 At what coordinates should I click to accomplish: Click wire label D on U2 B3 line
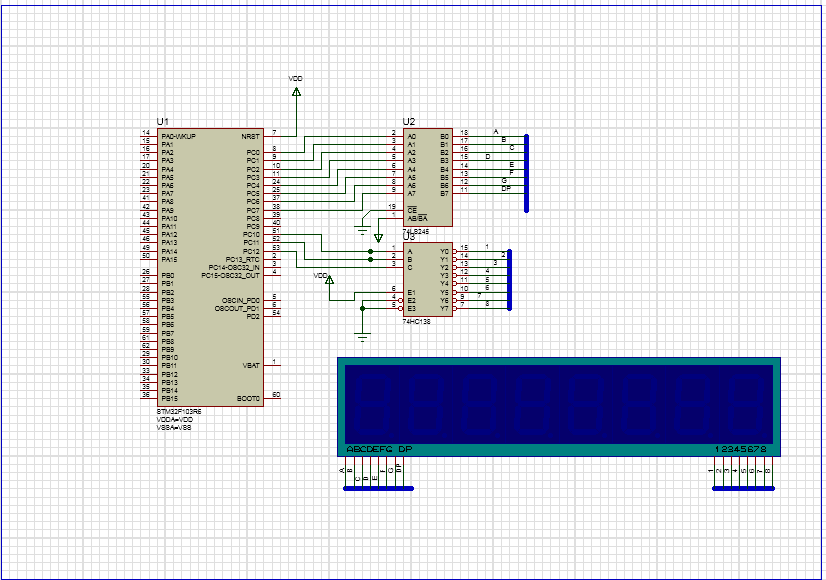[x=488, y=156]
